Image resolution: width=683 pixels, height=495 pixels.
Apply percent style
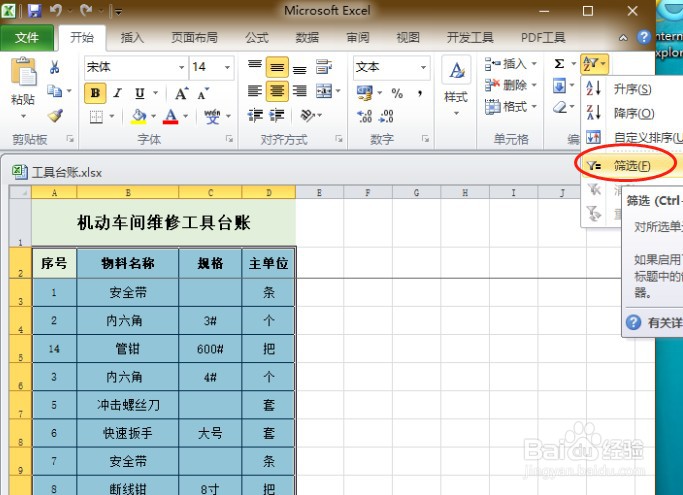click(x=397, y=93)
